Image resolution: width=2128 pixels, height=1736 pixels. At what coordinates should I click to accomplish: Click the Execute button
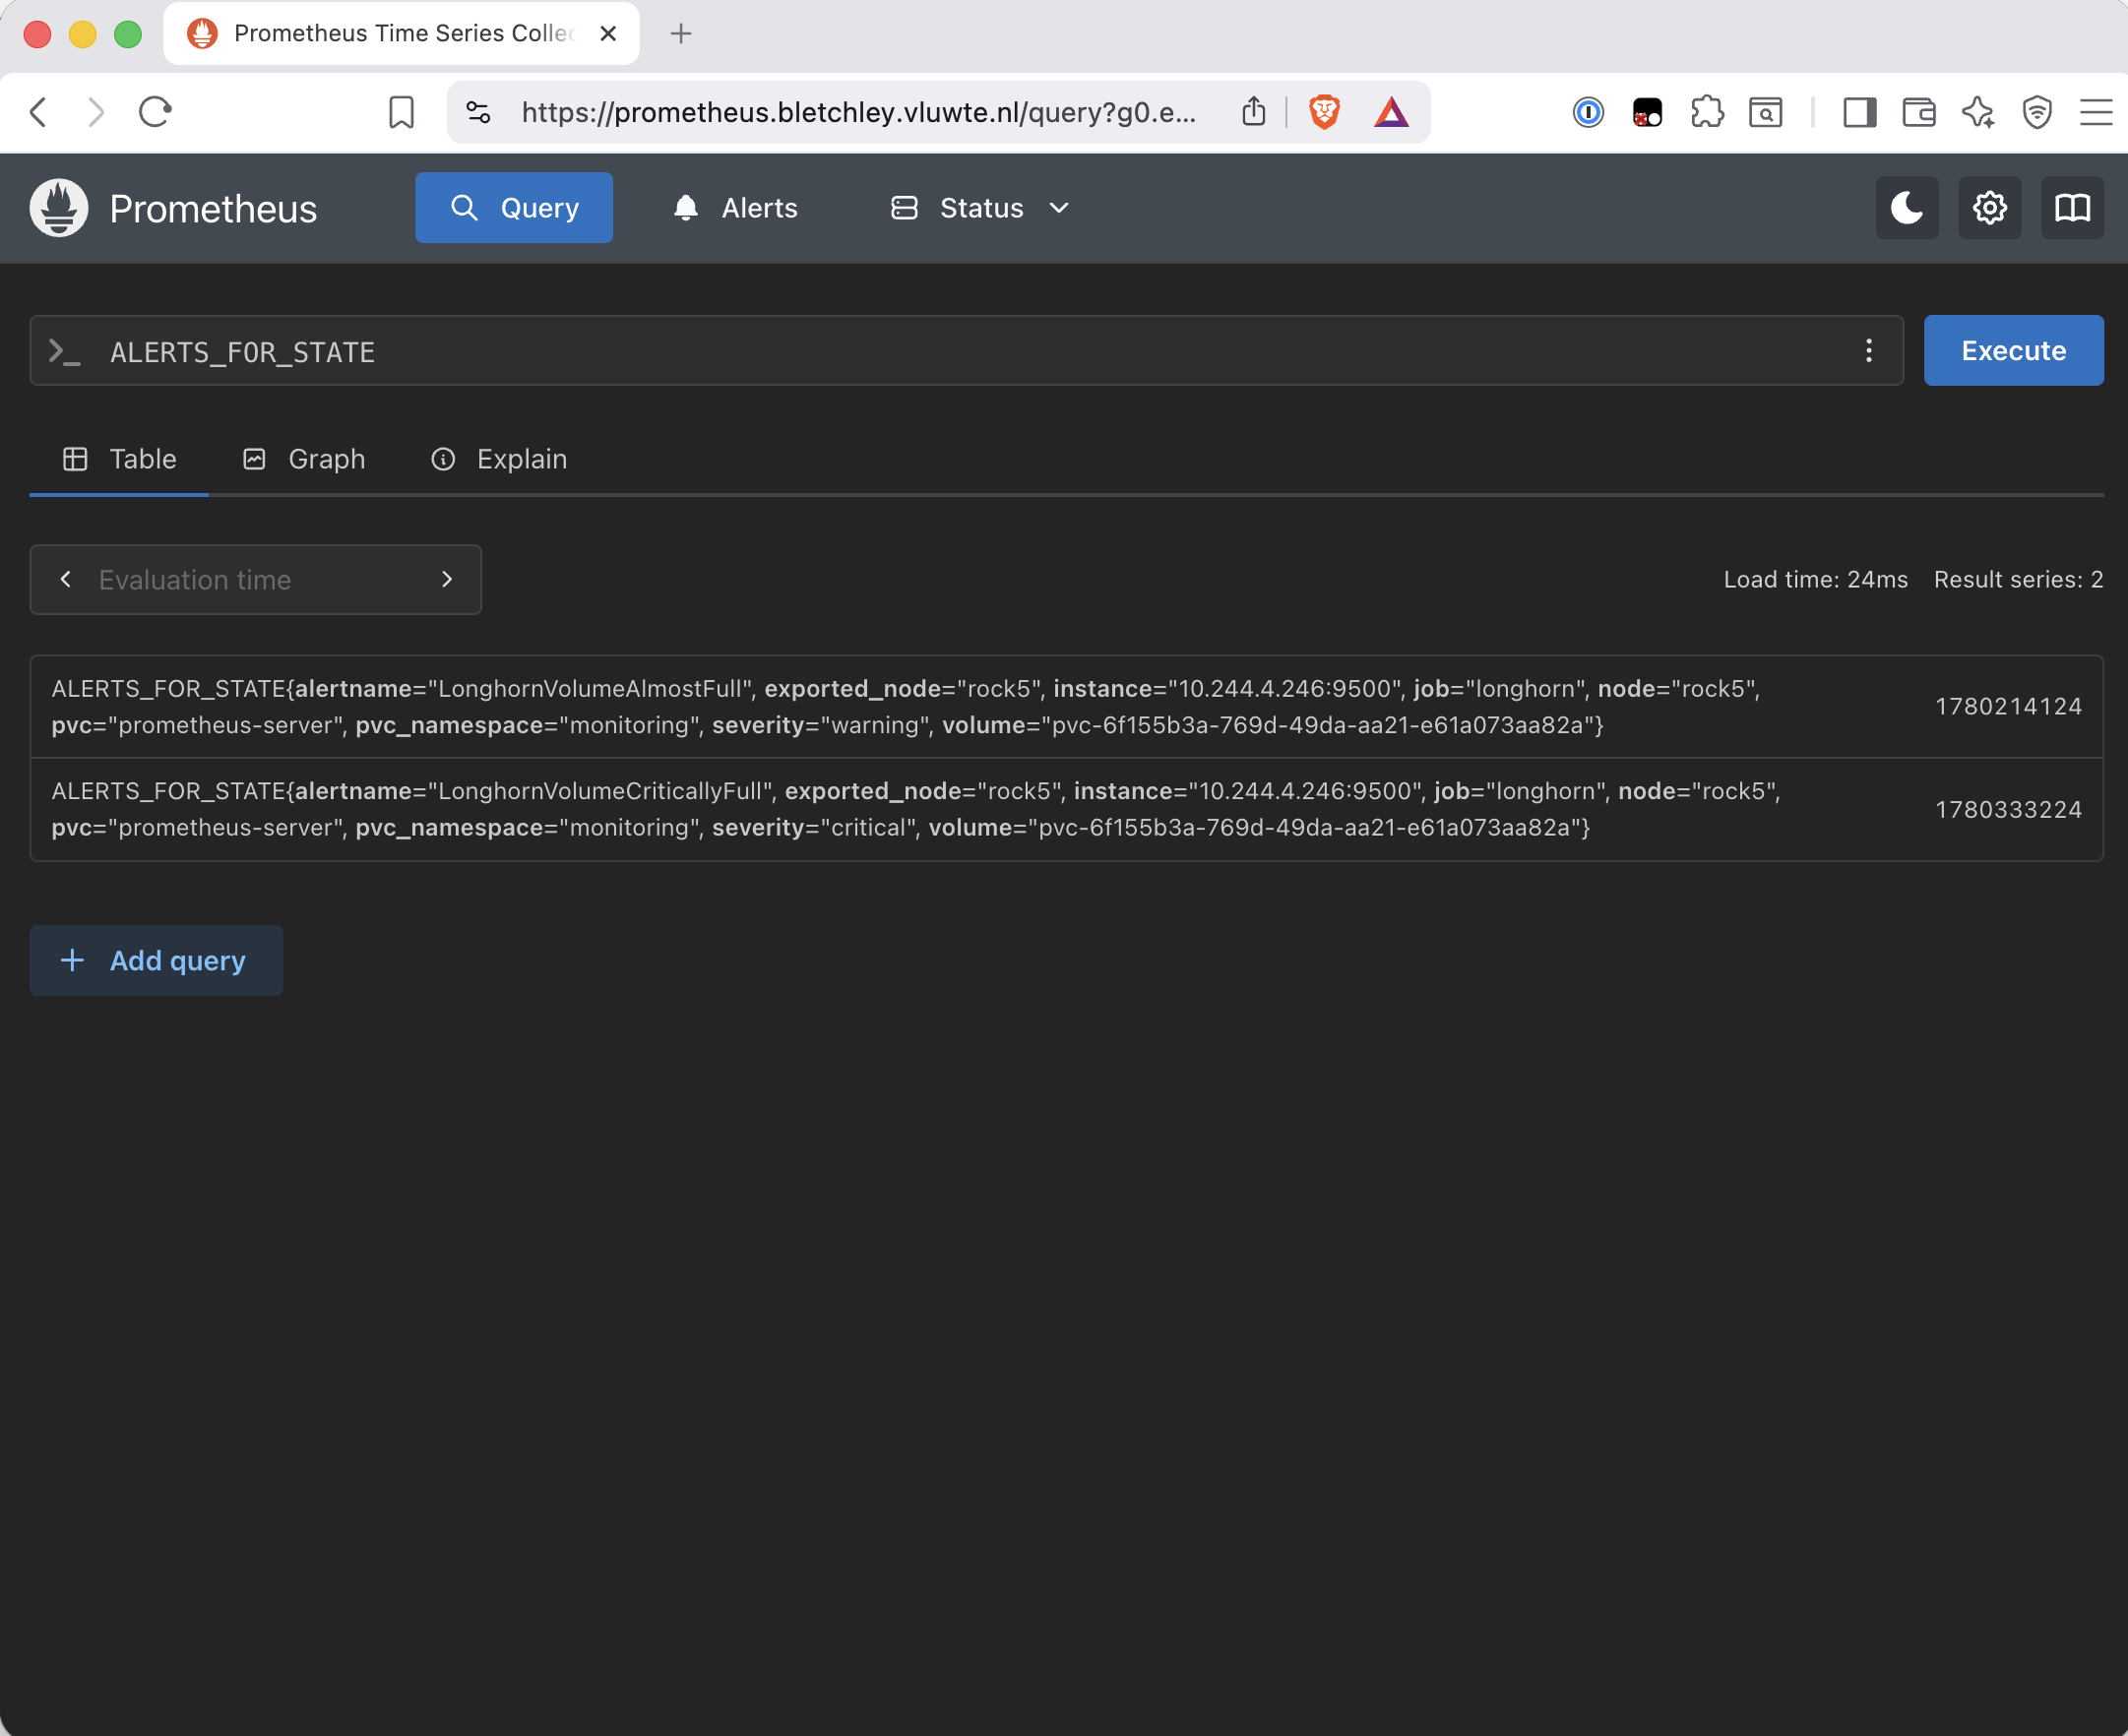(x=2013, y=351)
